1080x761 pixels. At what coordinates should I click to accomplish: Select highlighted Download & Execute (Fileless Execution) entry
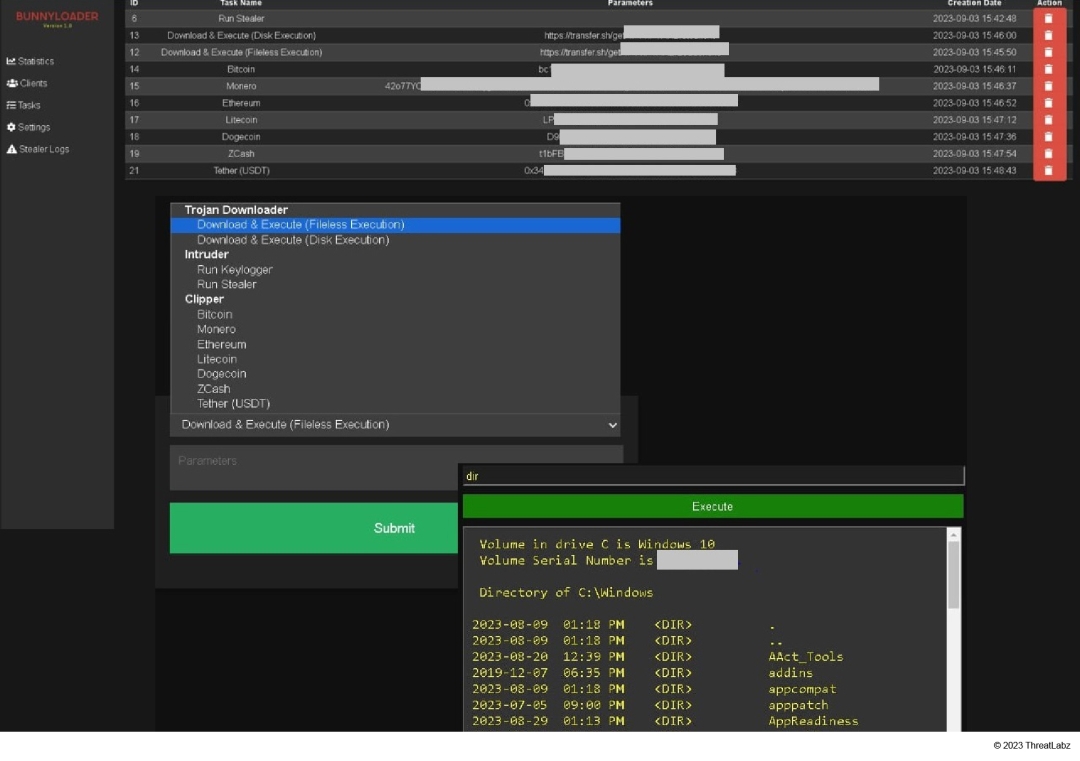coord(300,225)
